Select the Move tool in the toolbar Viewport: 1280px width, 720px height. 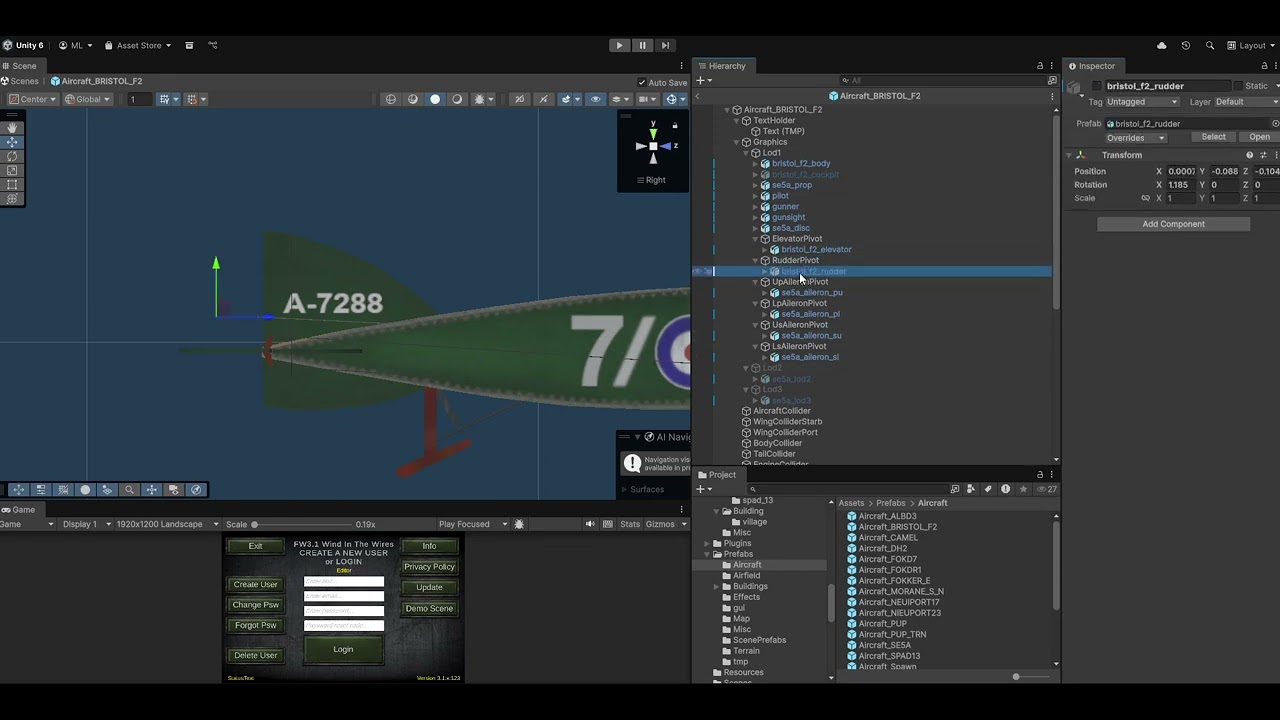point(12,143)
